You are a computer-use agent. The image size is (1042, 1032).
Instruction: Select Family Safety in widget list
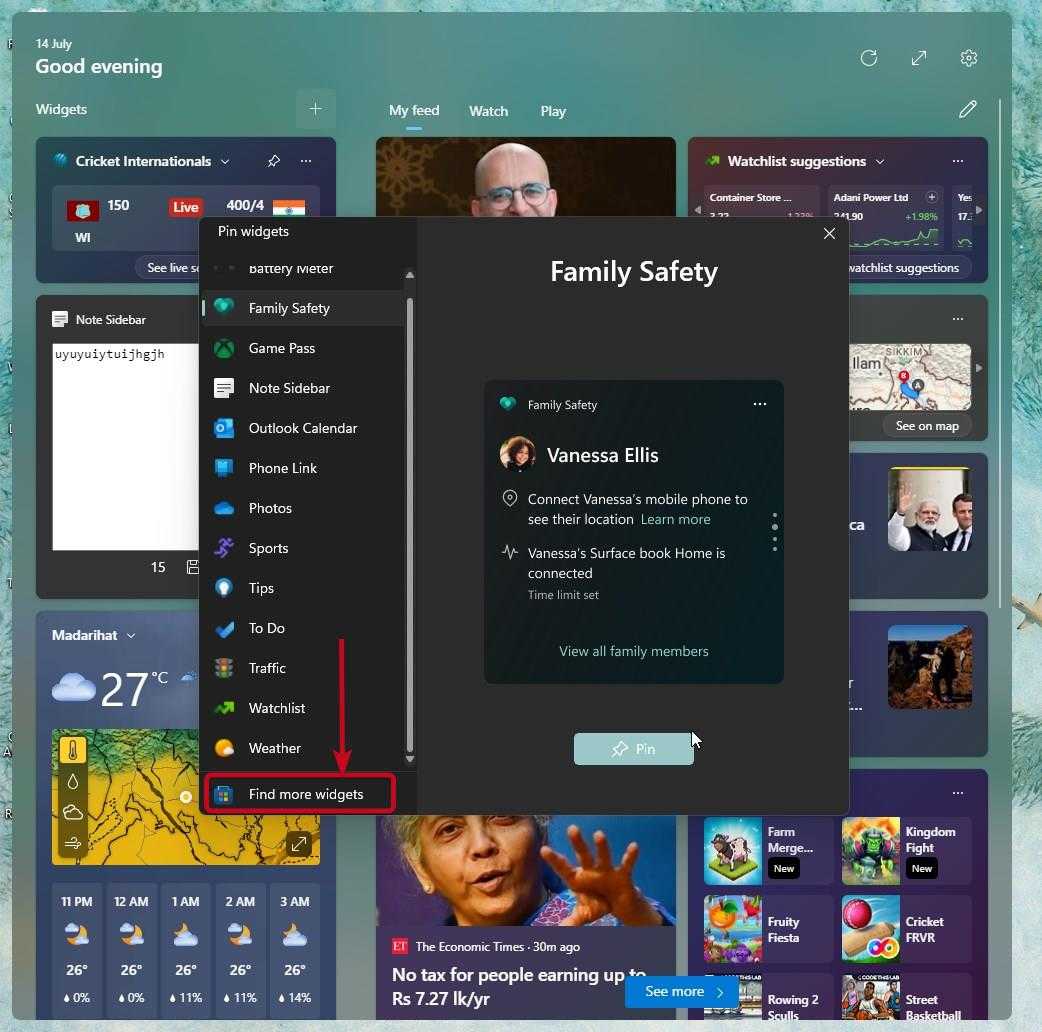point(303,308)
